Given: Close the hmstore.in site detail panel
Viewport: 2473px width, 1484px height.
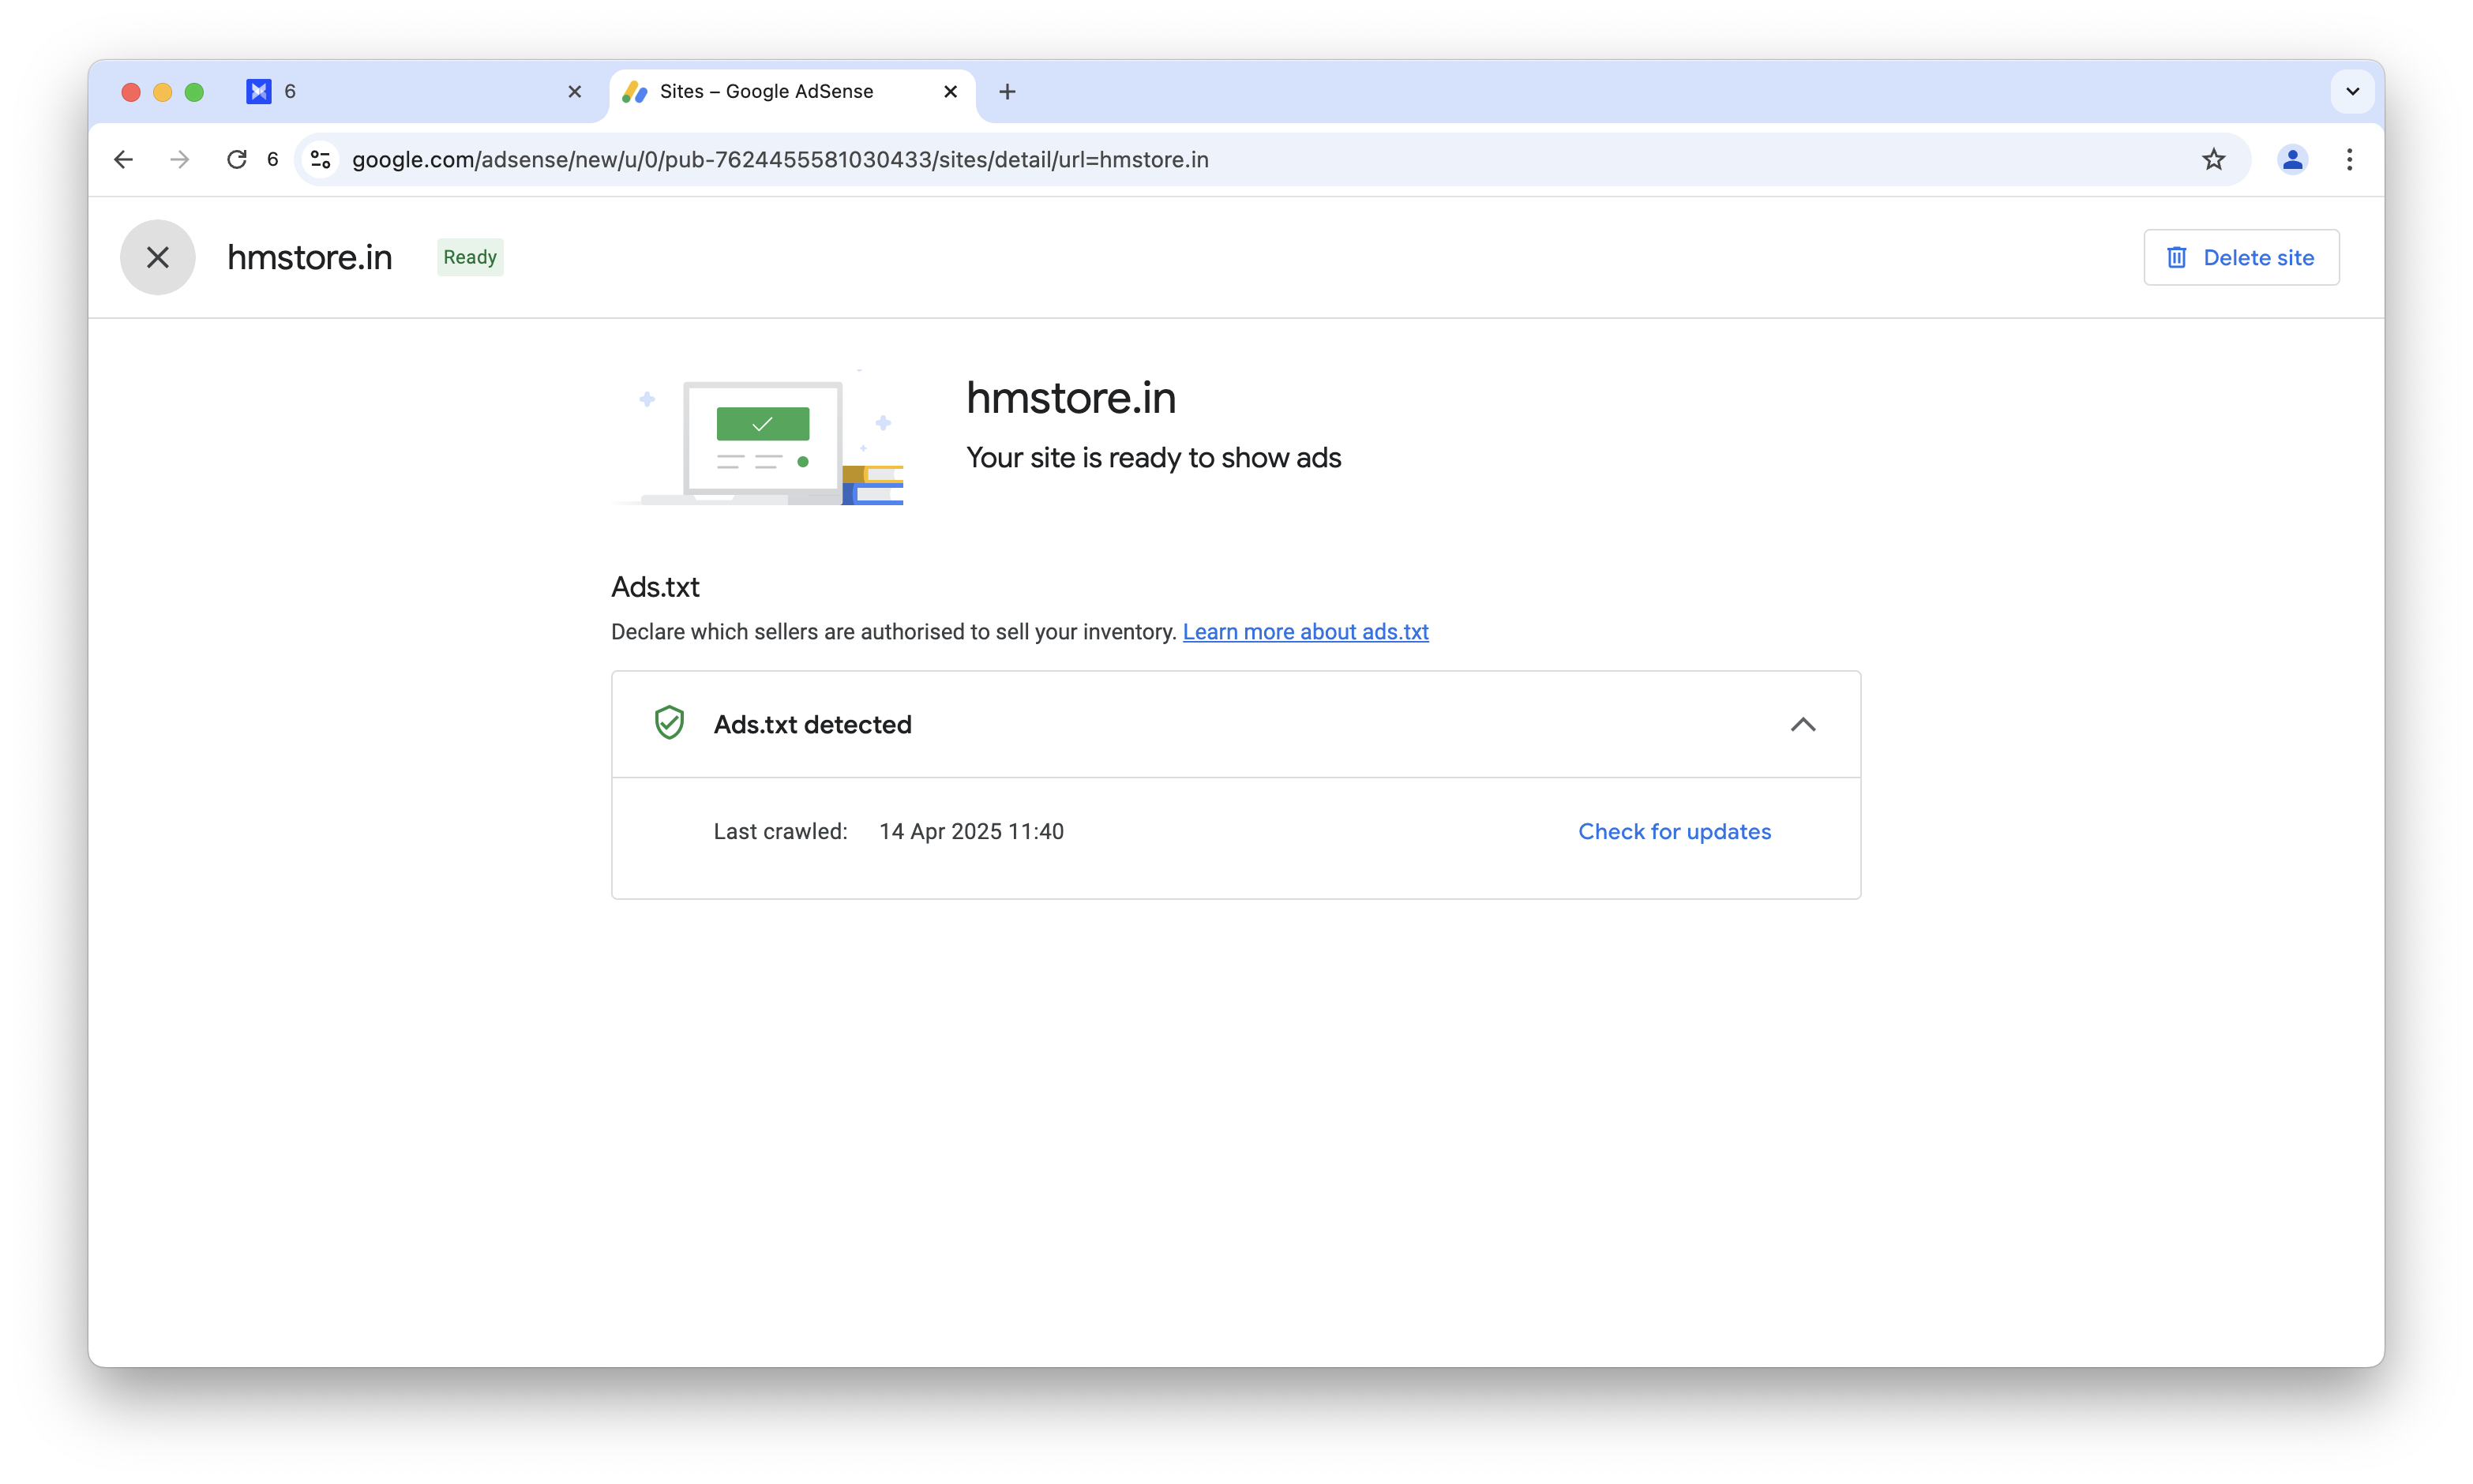Looking at the screenshot, I should coord(158,258).
